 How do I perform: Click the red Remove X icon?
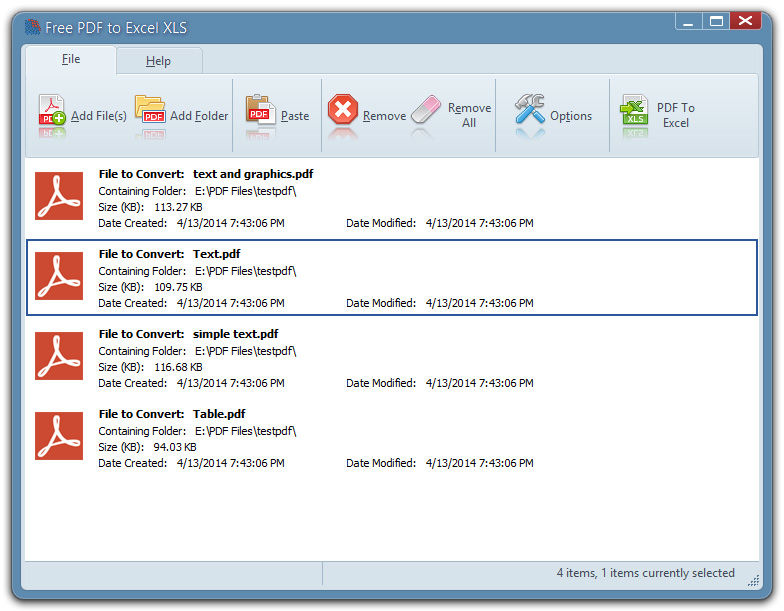[x=343, y=109]
